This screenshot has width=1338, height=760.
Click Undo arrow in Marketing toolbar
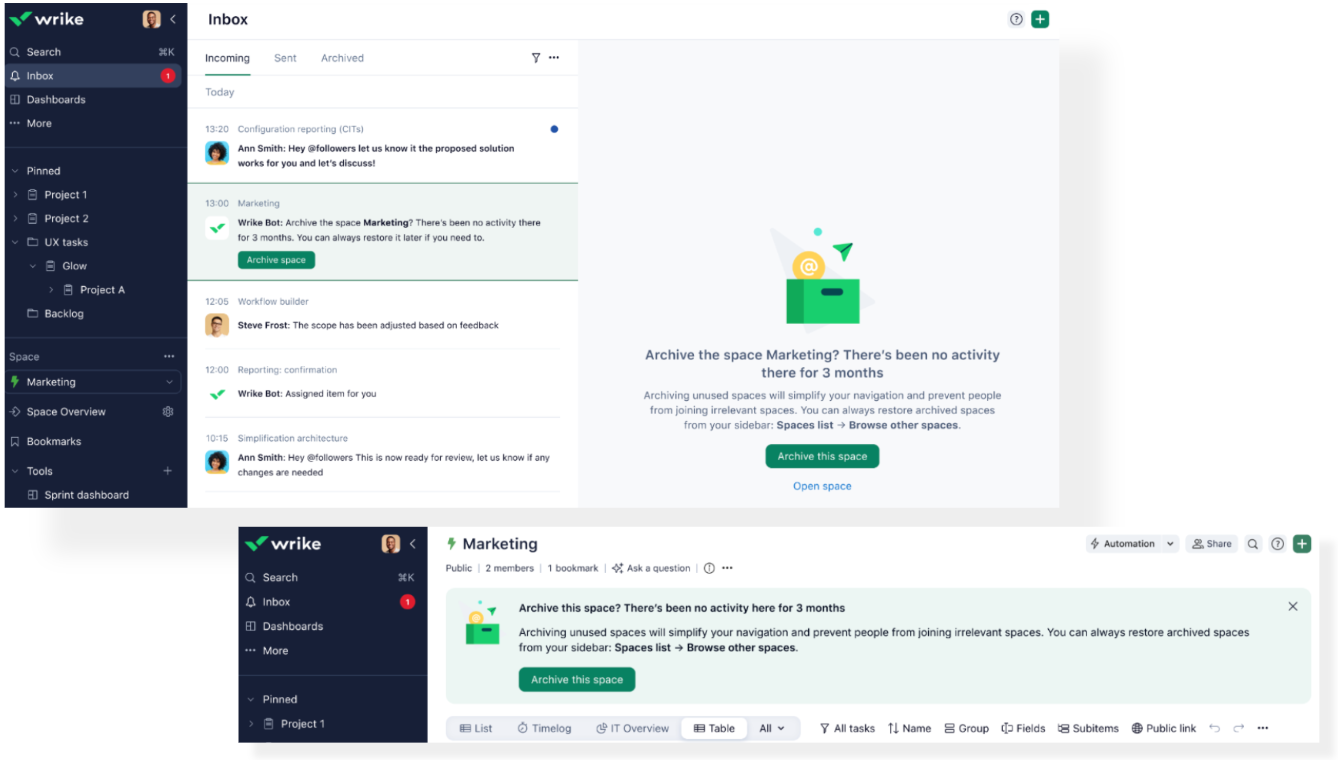[x=1214, y=728]
